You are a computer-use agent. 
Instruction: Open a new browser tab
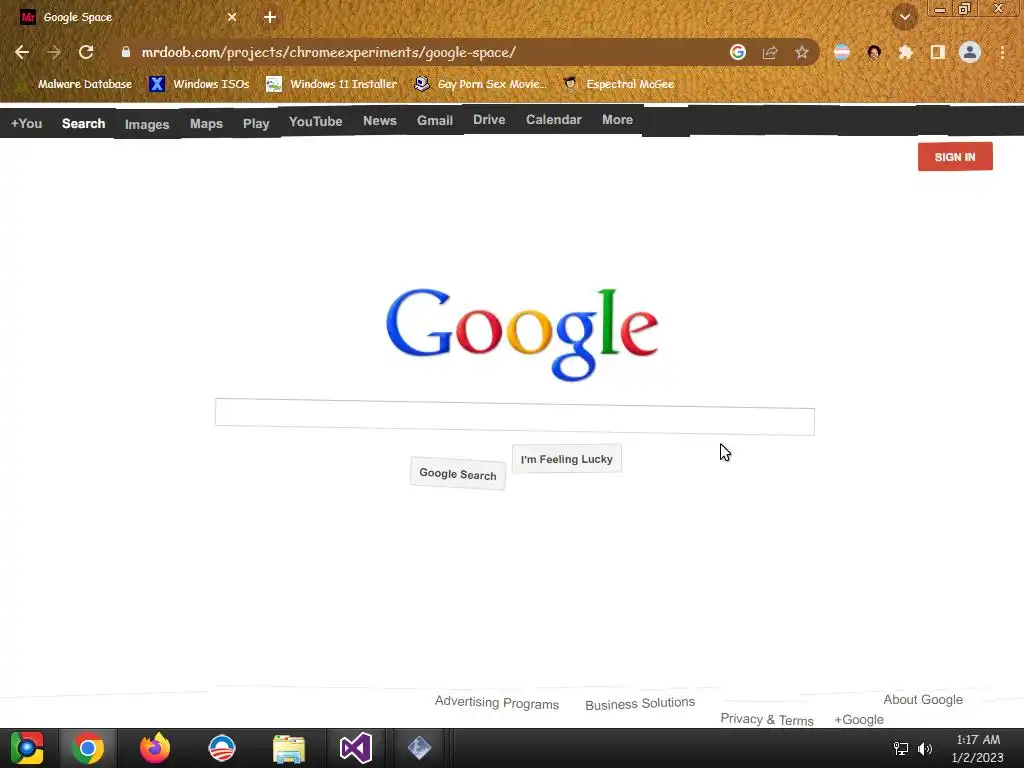pos(270,17)
